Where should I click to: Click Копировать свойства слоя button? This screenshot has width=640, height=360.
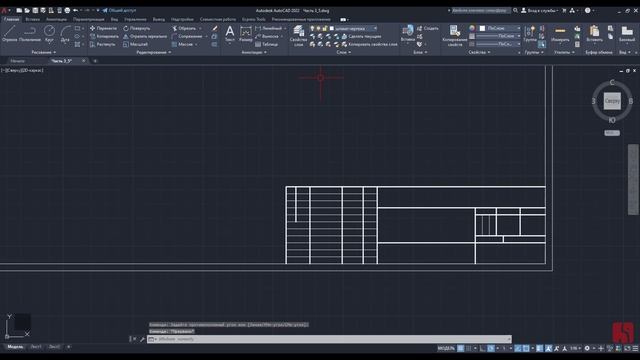click(x=369, y=44)
